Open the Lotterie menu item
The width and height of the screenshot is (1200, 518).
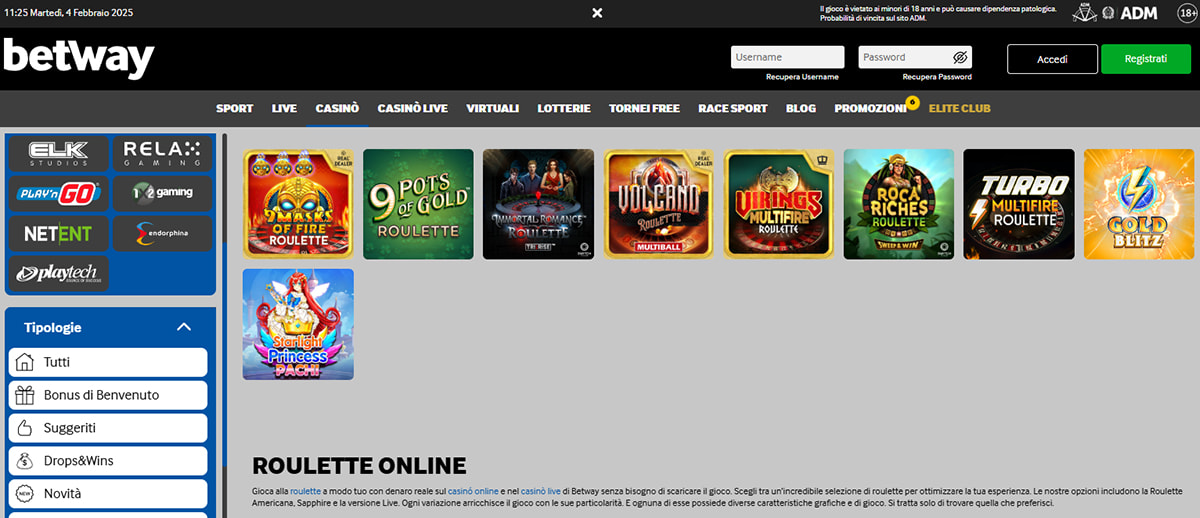pyautogui.click(x=564, y=108)
